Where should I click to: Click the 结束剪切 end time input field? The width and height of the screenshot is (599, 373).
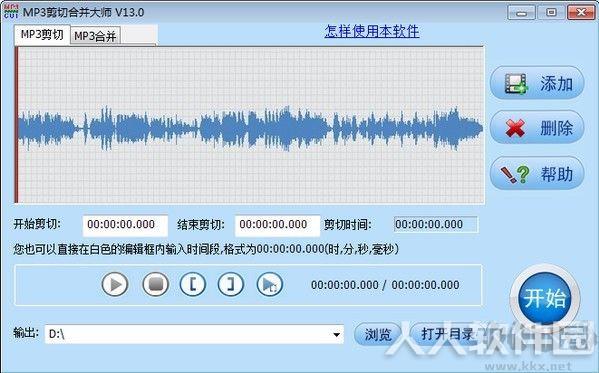(x=277, y=225)
